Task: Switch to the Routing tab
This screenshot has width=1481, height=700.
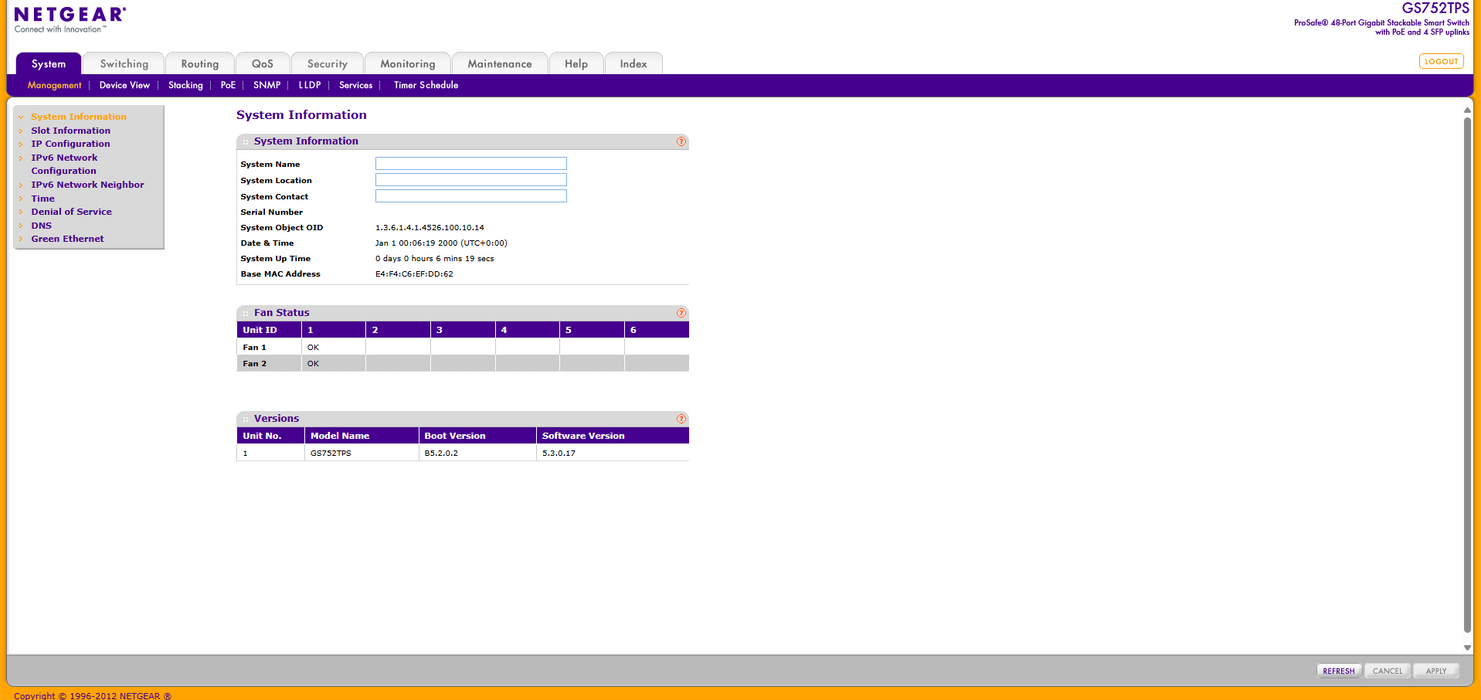Action: click(200, 64)
